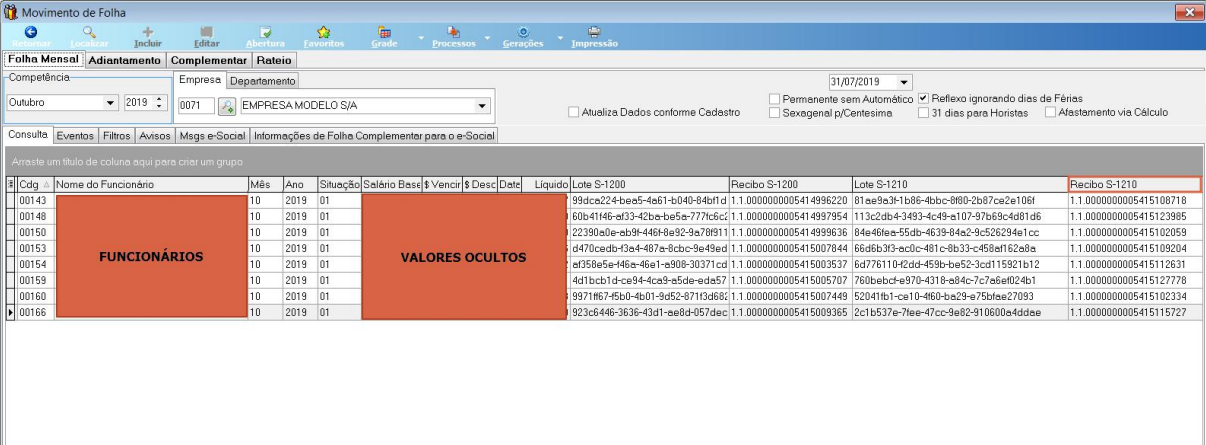1206x445 pixels.
Task: Select the row with code 00159
Action: click(x=603, y=280)
